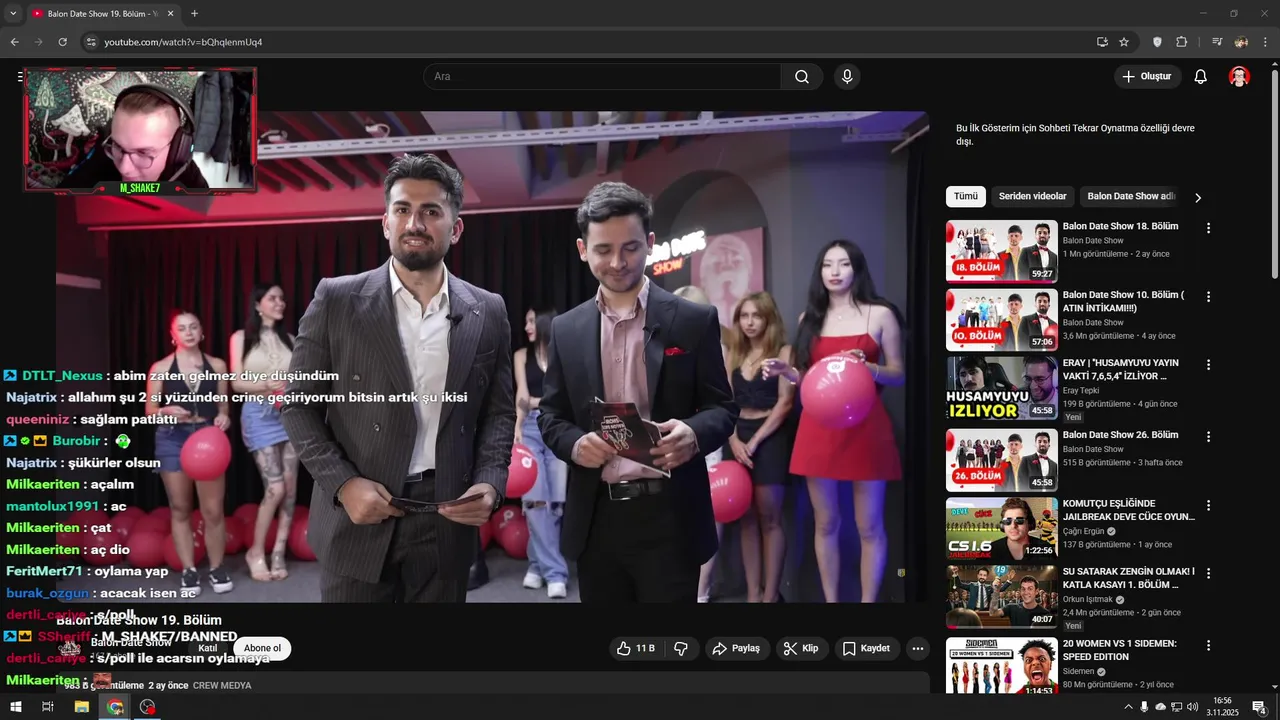Open the Chrome profile avatar

pos(1241,42)
